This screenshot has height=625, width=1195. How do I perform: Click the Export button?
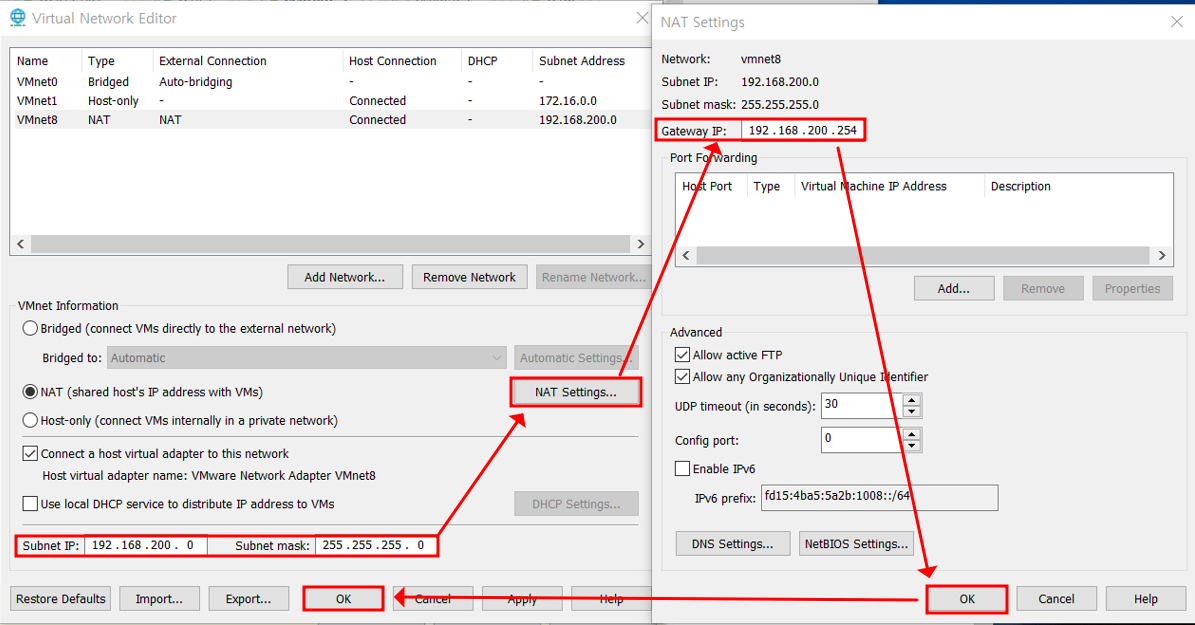click(248, 599)
